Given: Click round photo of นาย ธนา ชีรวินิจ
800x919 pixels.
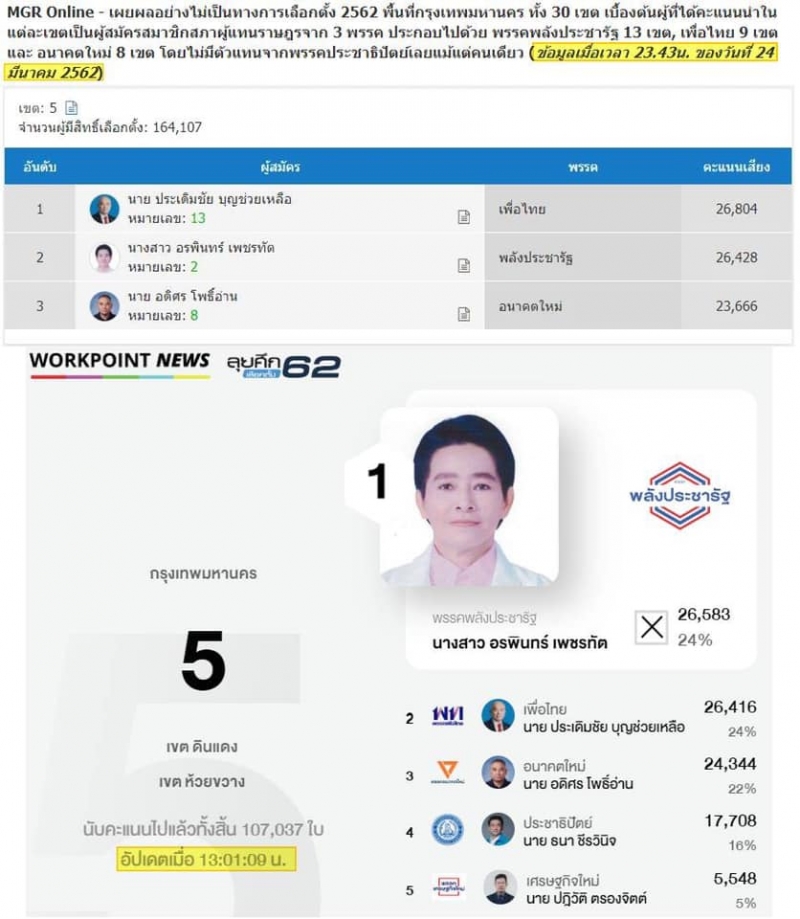Looking at the screenshot, I should (498, 829).
